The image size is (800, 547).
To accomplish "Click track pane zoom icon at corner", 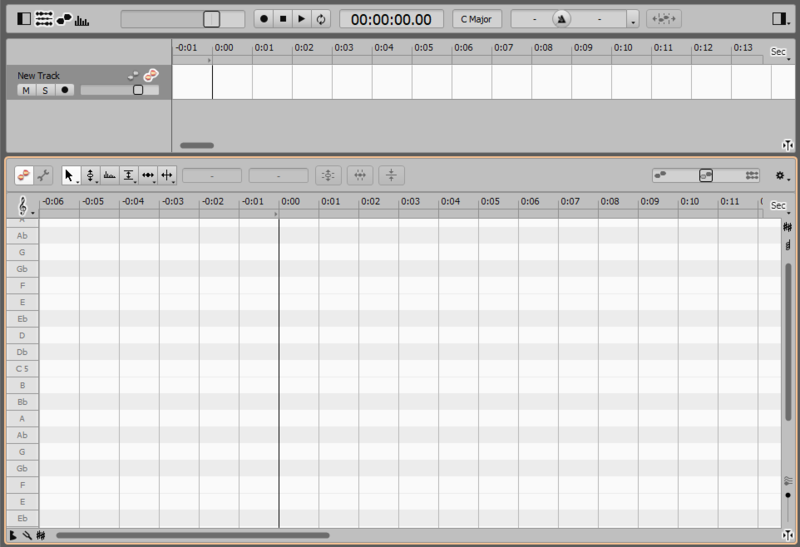I will pyautogui.click(x=787, y=145).
